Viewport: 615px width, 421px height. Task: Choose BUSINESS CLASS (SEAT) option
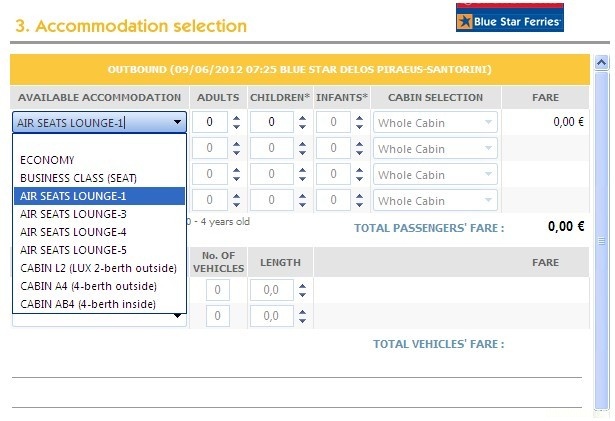(x=78, y=178)
